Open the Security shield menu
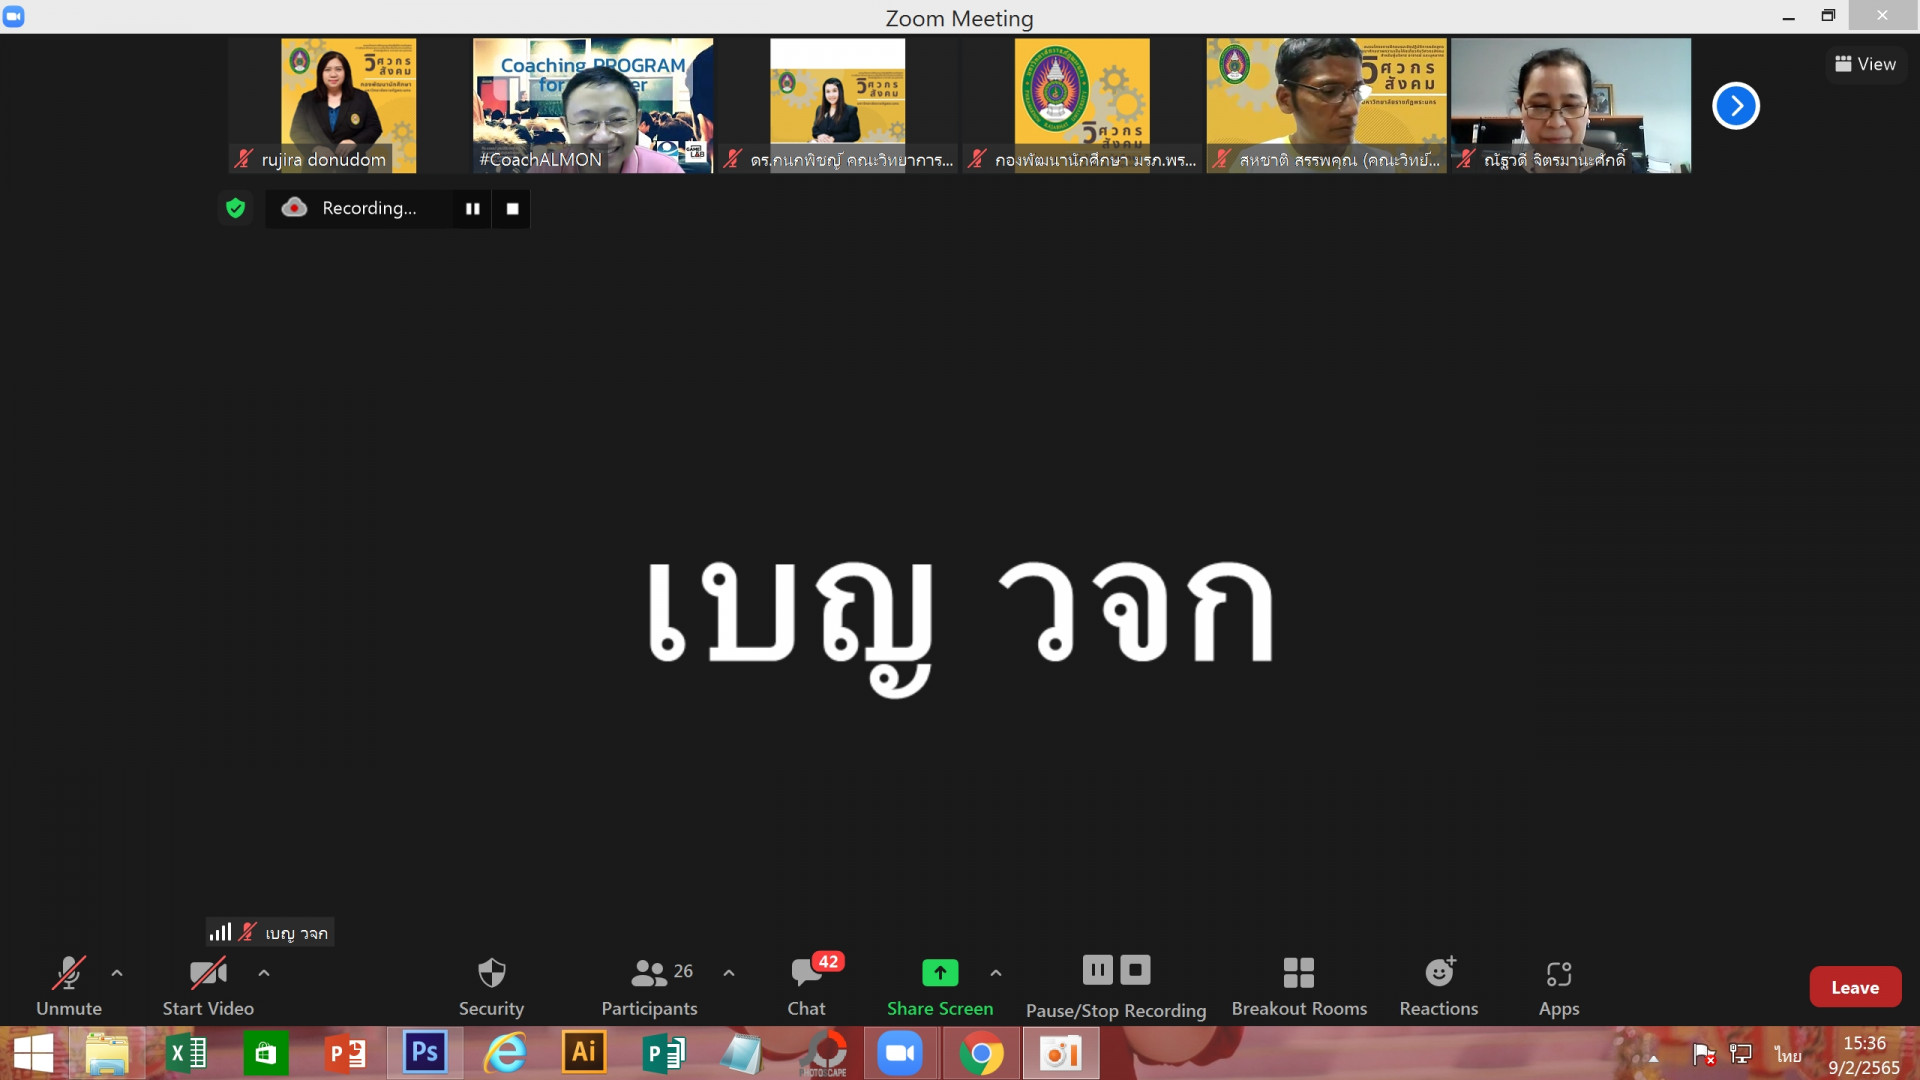This screenshot has width=1920, height=1080. coord(491,987)
